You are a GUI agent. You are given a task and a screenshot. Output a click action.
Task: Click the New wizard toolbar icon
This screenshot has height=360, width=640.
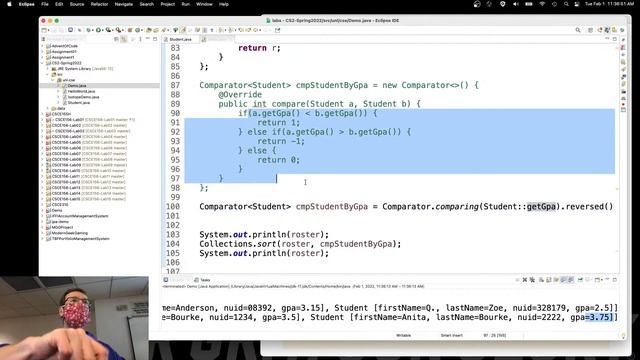[x=44, y=30]
